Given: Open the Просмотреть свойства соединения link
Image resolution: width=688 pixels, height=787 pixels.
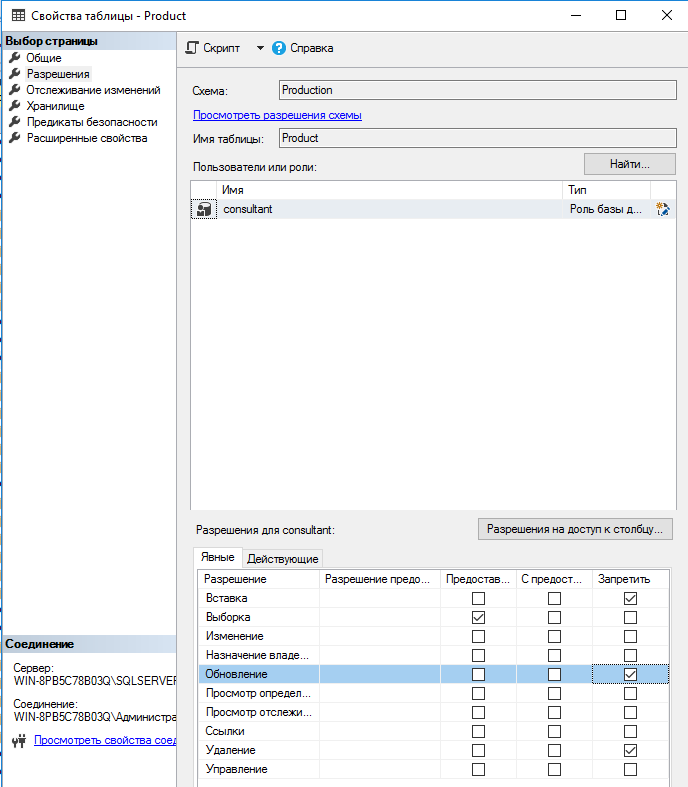Looking at the screenshot, I should click(105, 740).
